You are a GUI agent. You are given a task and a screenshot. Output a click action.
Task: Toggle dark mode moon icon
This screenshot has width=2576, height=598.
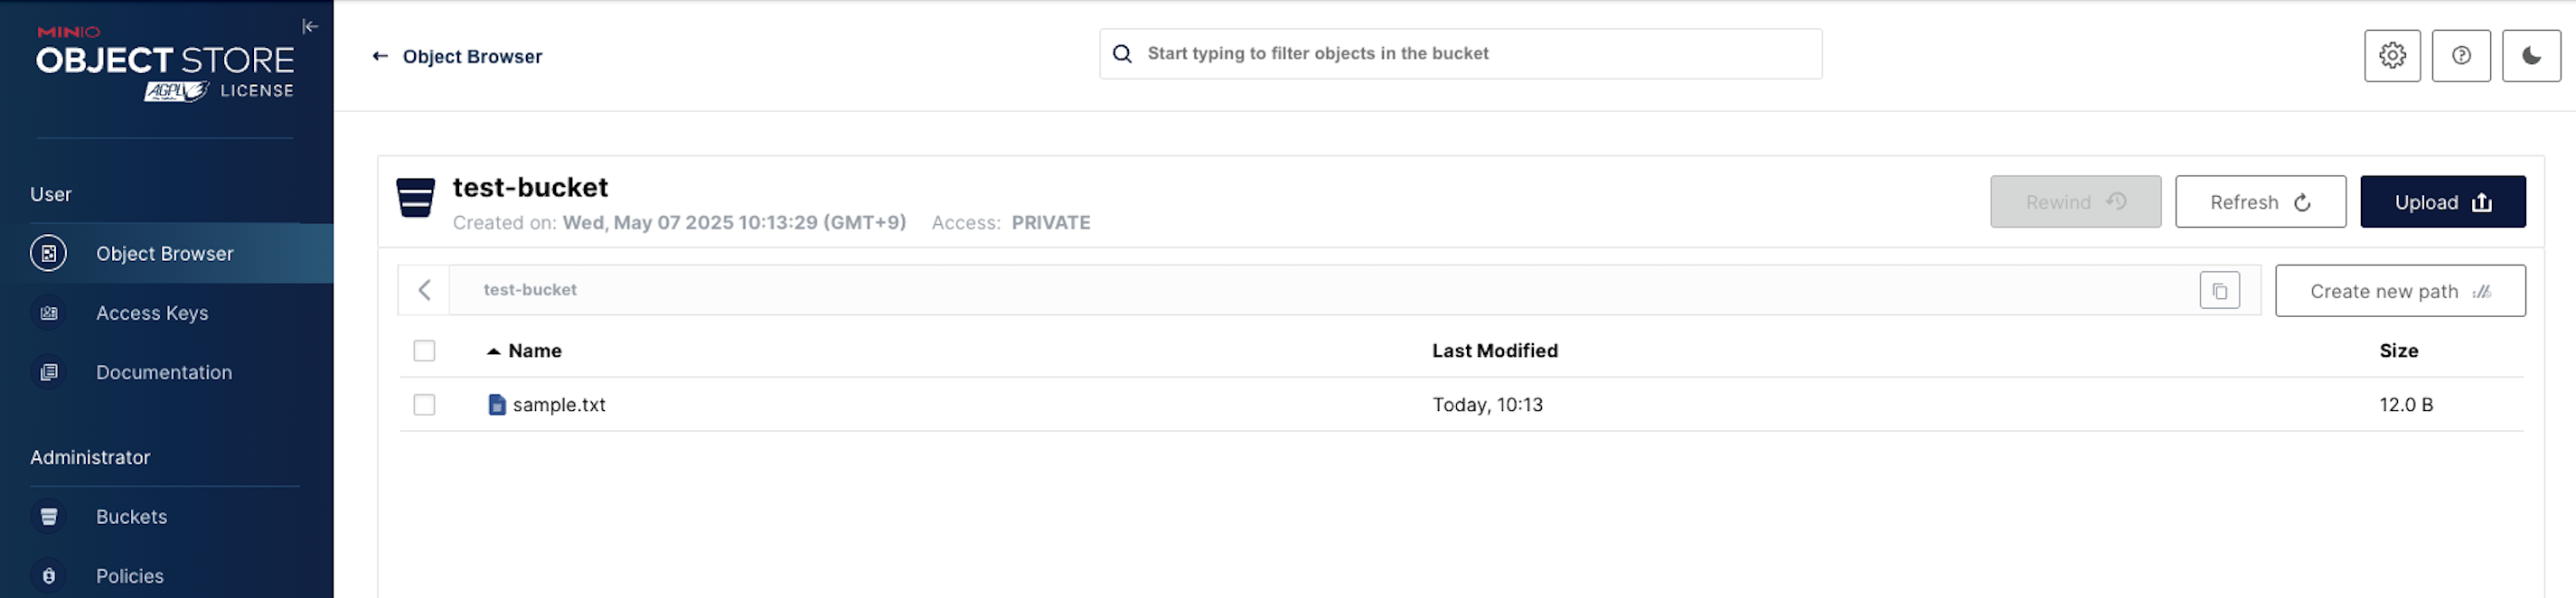(x=2530, y=56)
